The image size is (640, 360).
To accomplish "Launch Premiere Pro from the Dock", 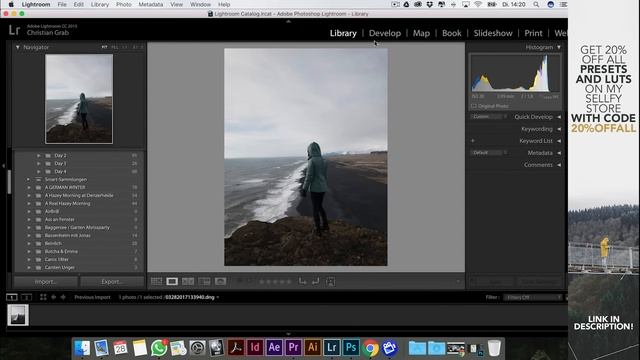I will coord(293,348).
